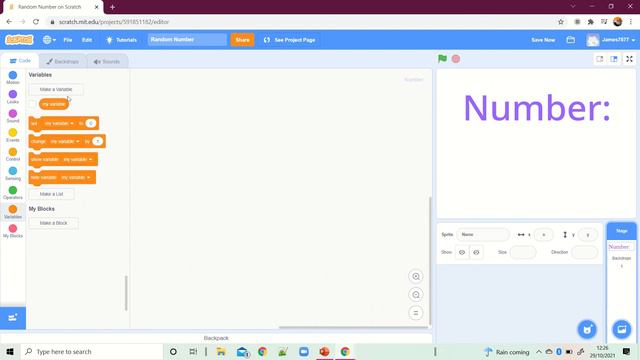
Task: Open variable dropdown in the change block
Action: [x=65, y=141]
